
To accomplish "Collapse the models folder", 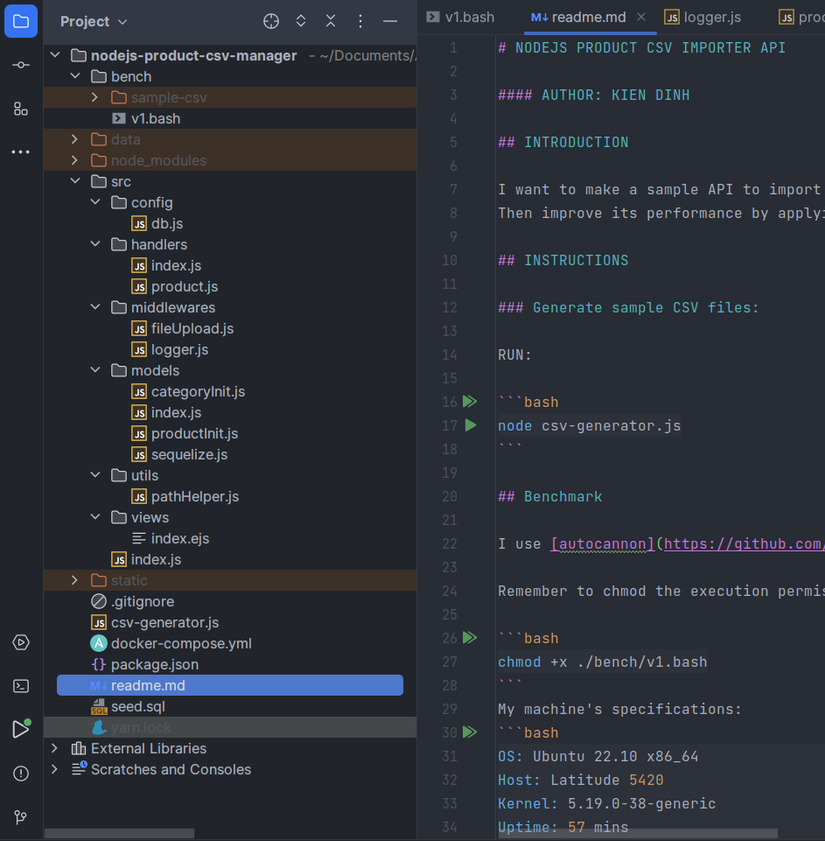I will [95, 370].
